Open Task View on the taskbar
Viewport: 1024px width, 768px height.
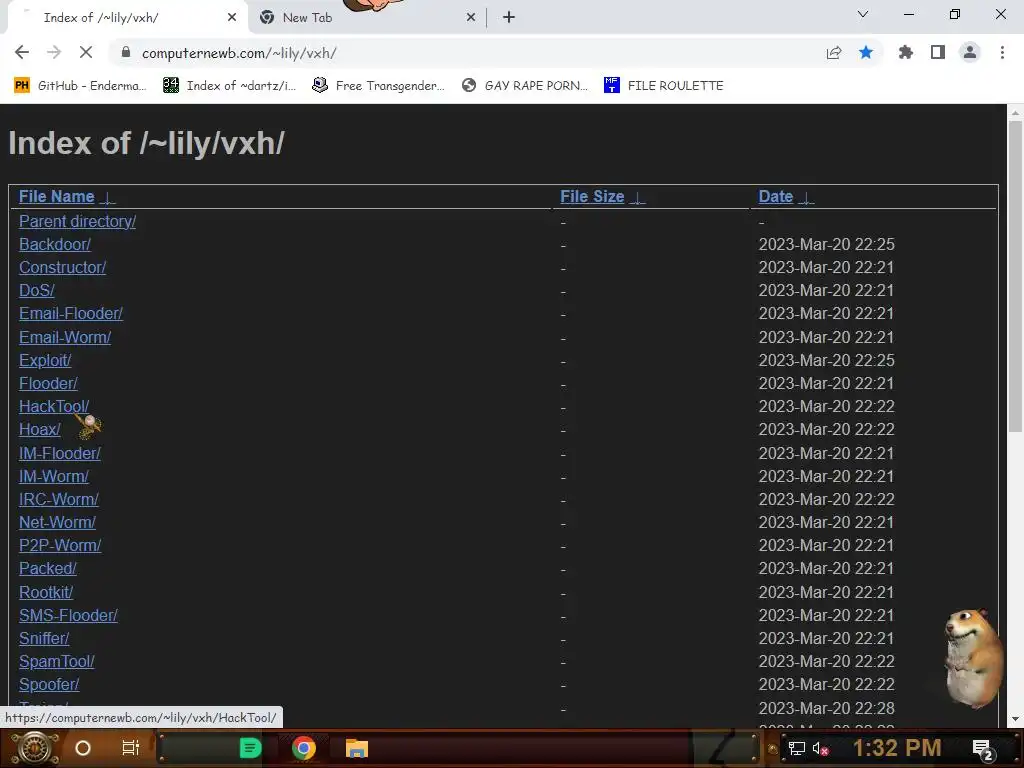[x=131, y=748]
